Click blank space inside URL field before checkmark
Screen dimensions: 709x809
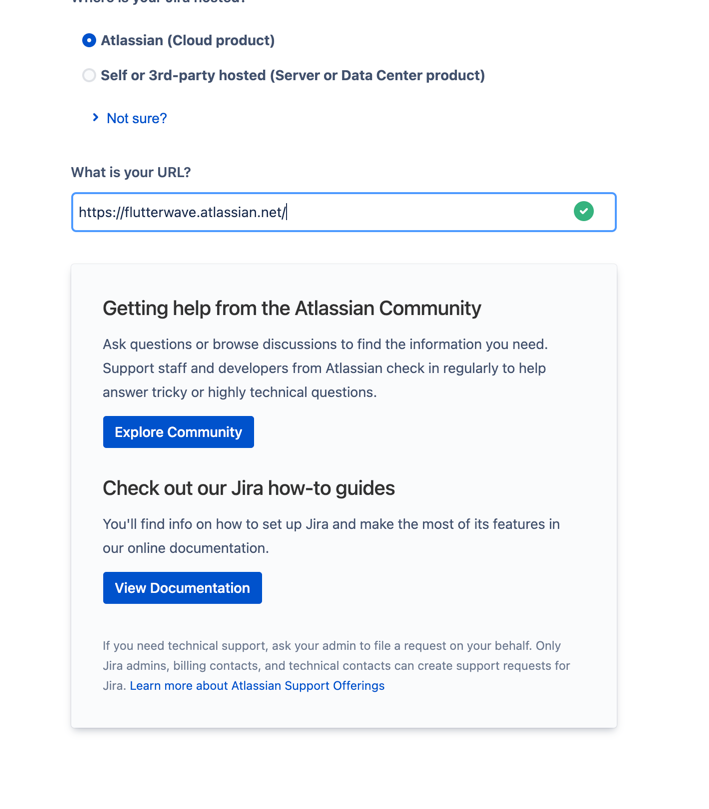pos(430,212)
